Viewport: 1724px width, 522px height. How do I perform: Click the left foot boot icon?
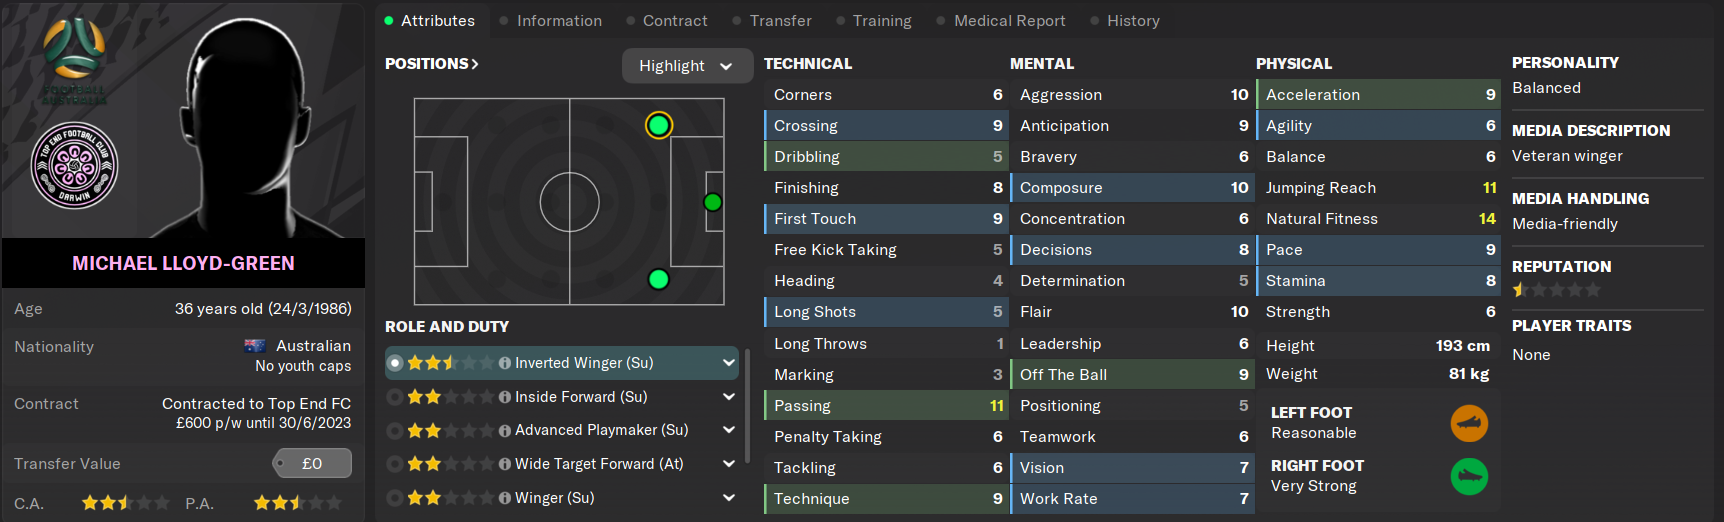pos(1469,424)
